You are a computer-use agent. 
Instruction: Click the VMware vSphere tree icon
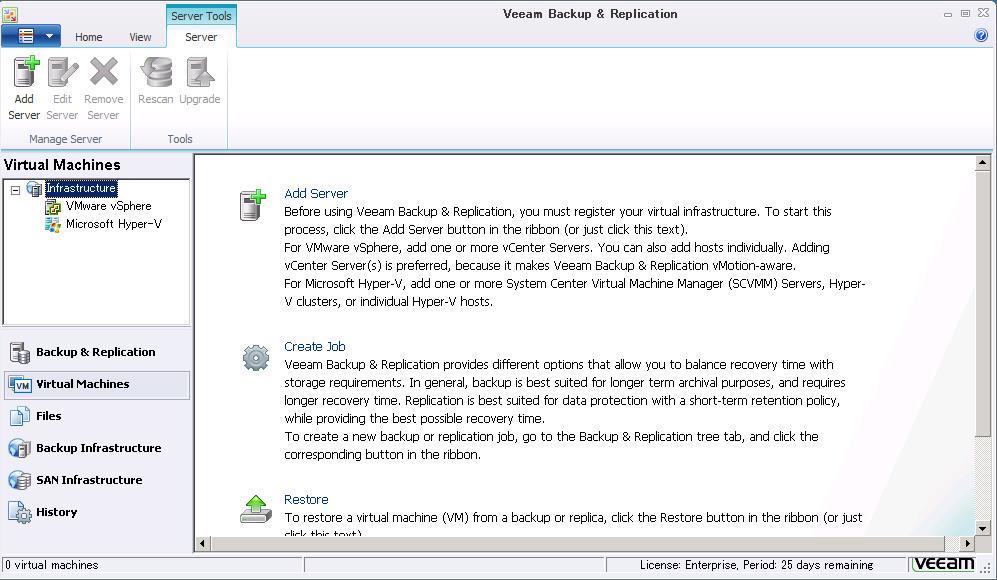[53, 207]
